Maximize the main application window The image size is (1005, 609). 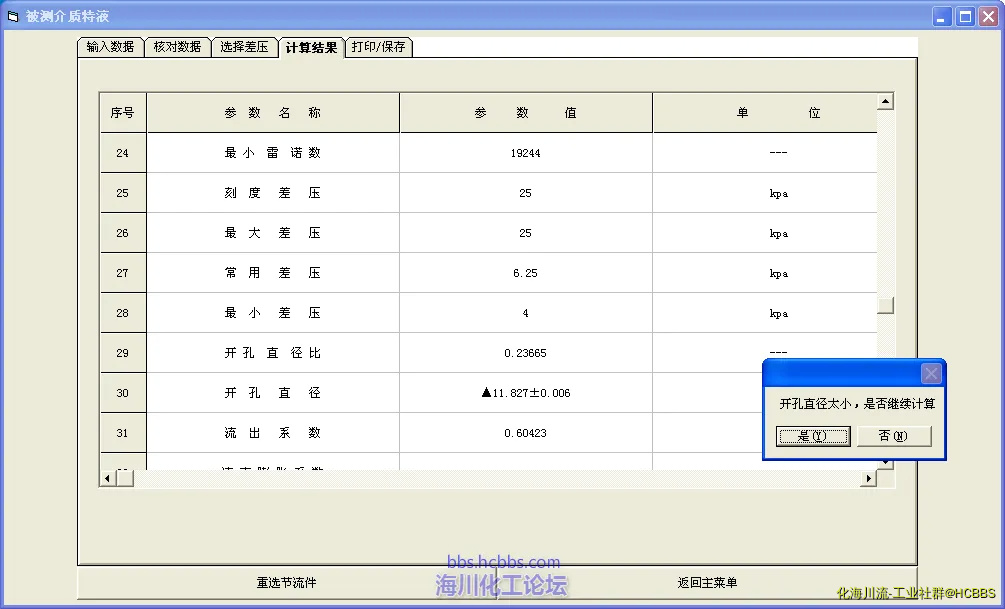pos(965,16)
